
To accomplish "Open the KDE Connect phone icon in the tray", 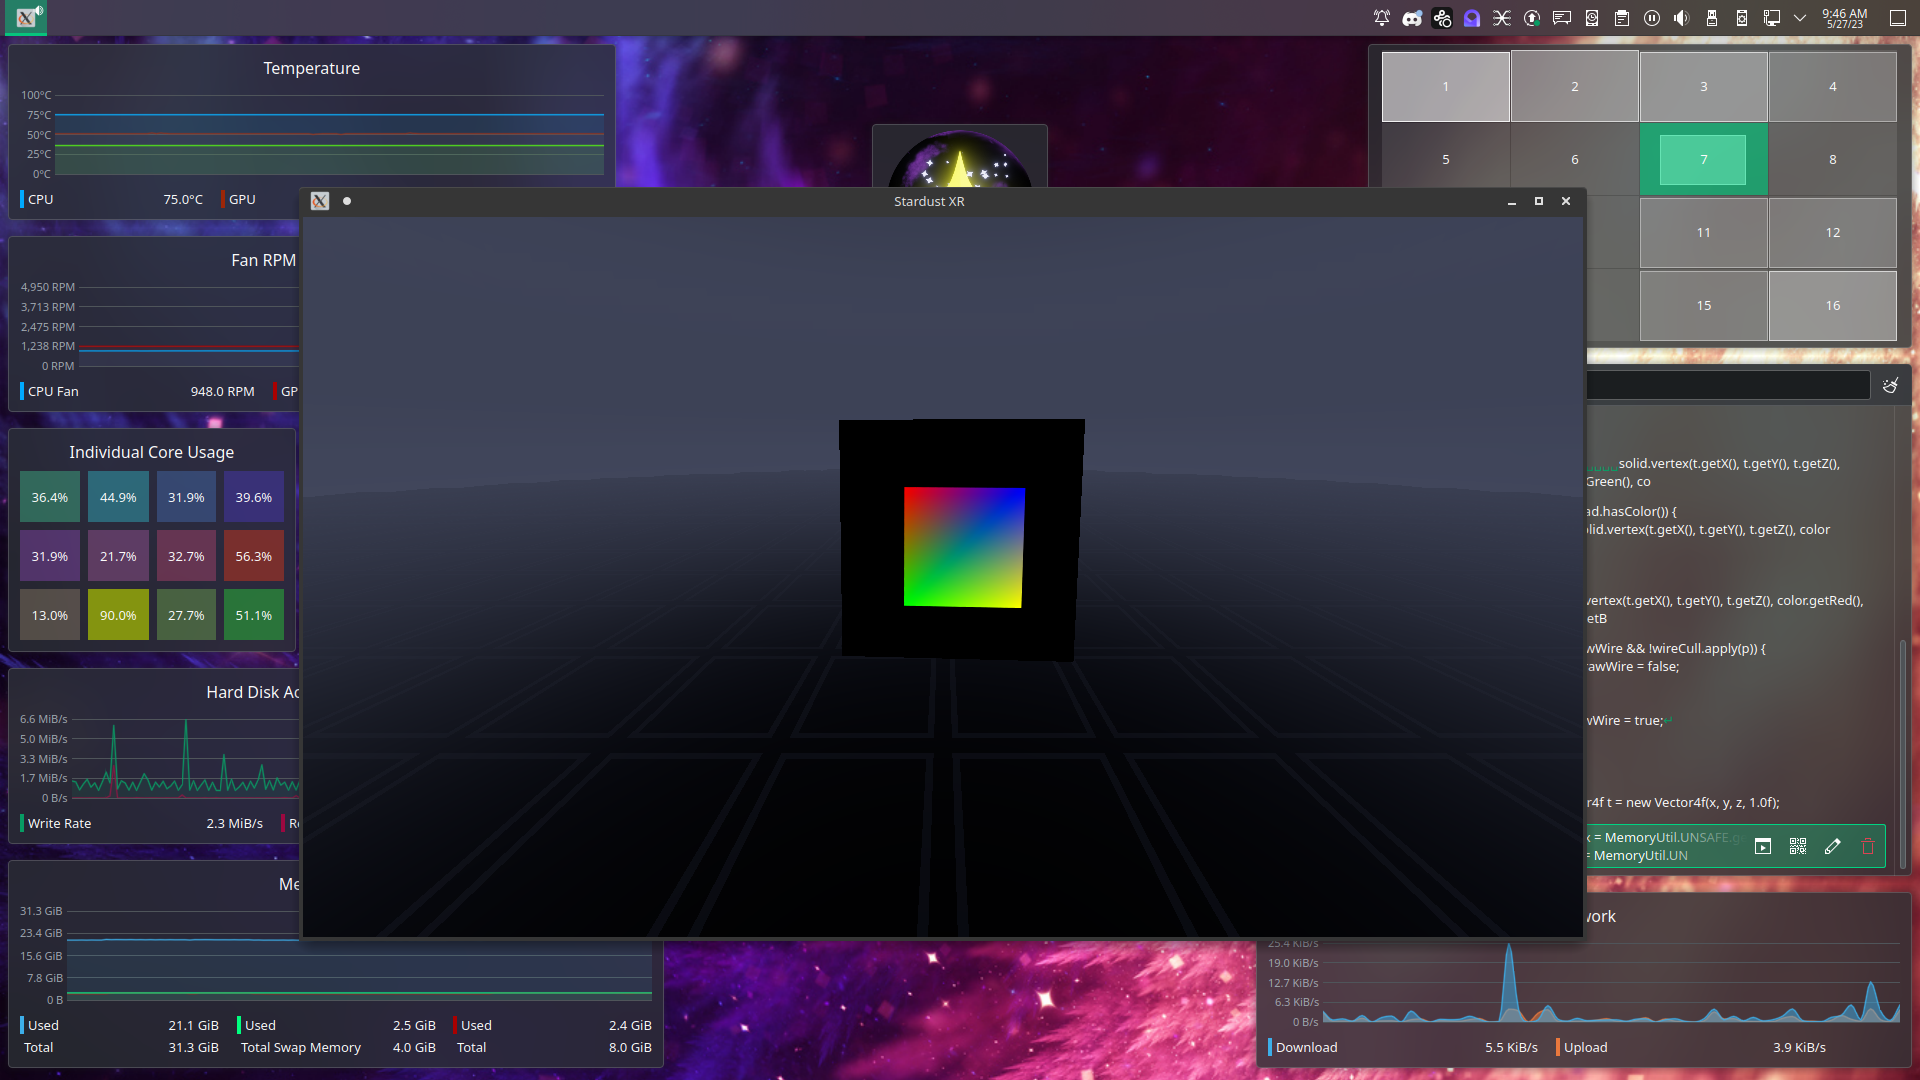I will (x=1741, y=17).
